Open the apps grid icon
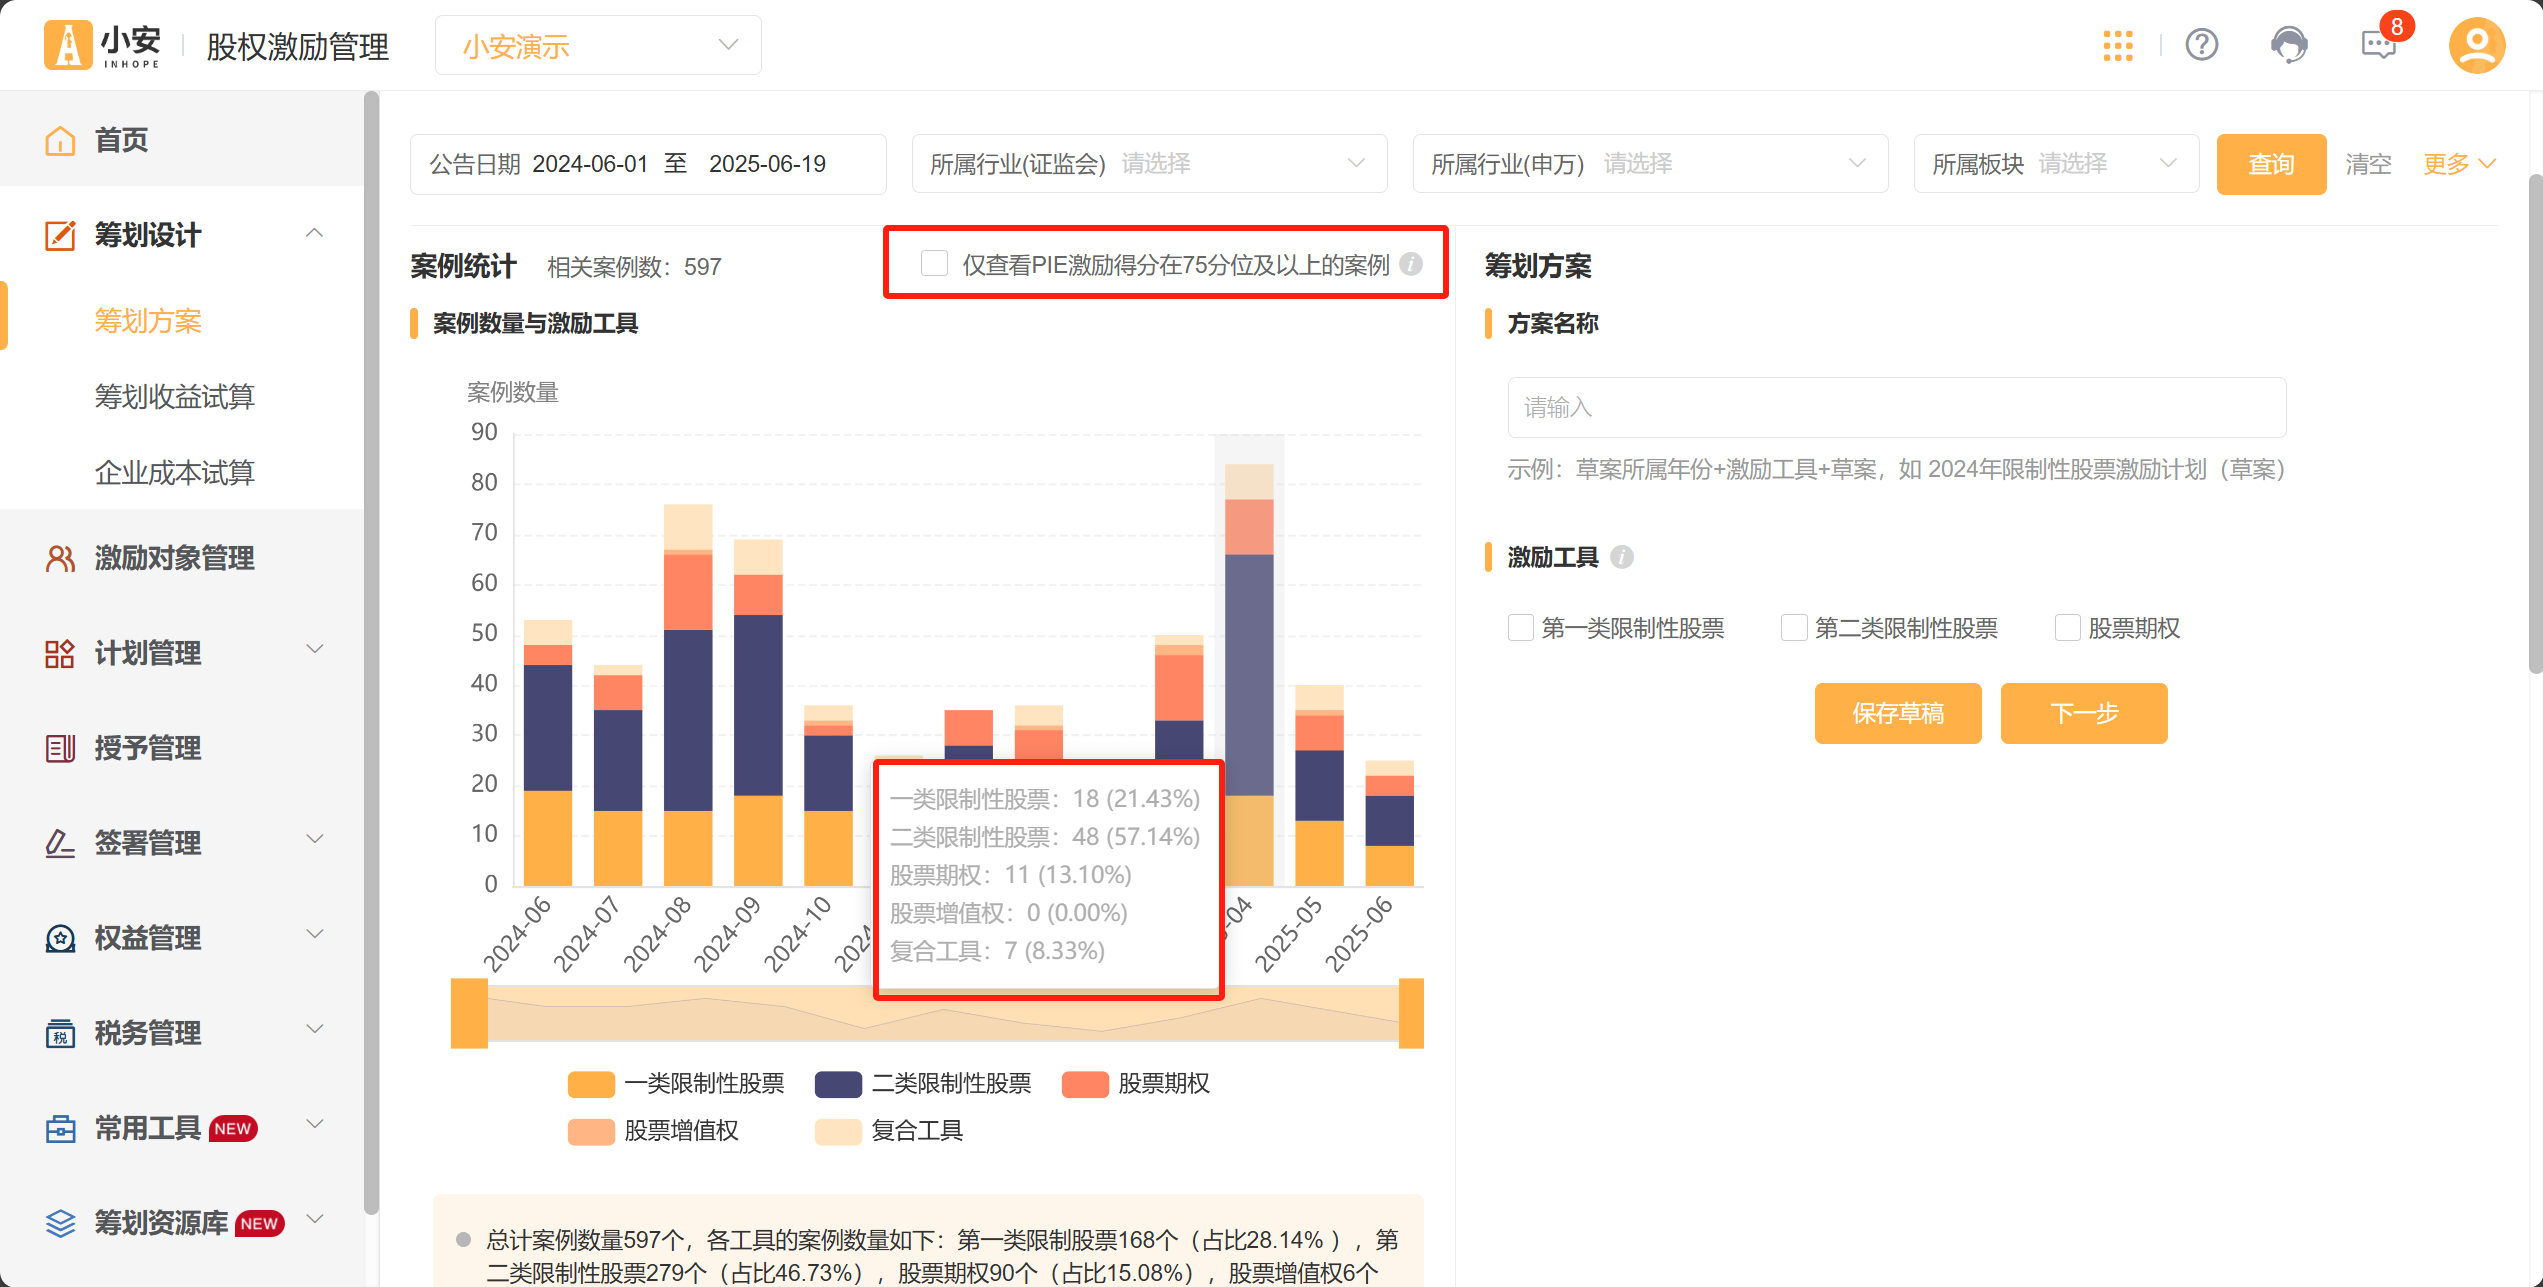The width and height of the screenshot is (2543, 1287). (x=2117, y=46)
